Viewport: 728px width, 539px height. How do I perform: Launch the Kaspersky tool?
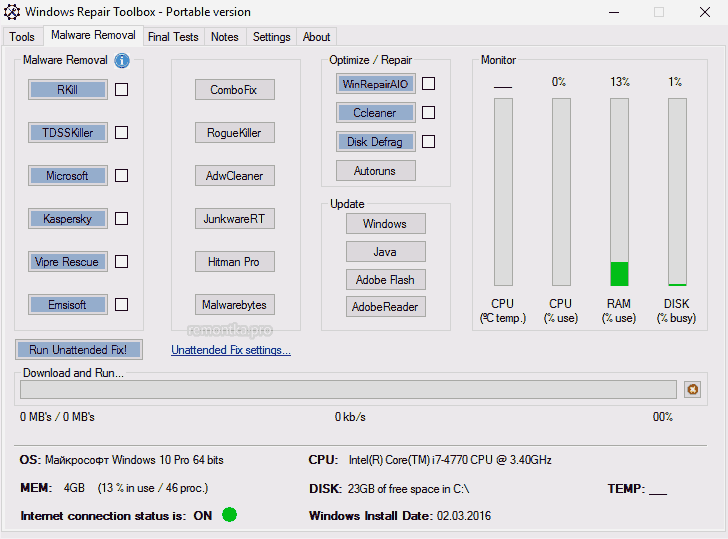click(x=68, y=219)
